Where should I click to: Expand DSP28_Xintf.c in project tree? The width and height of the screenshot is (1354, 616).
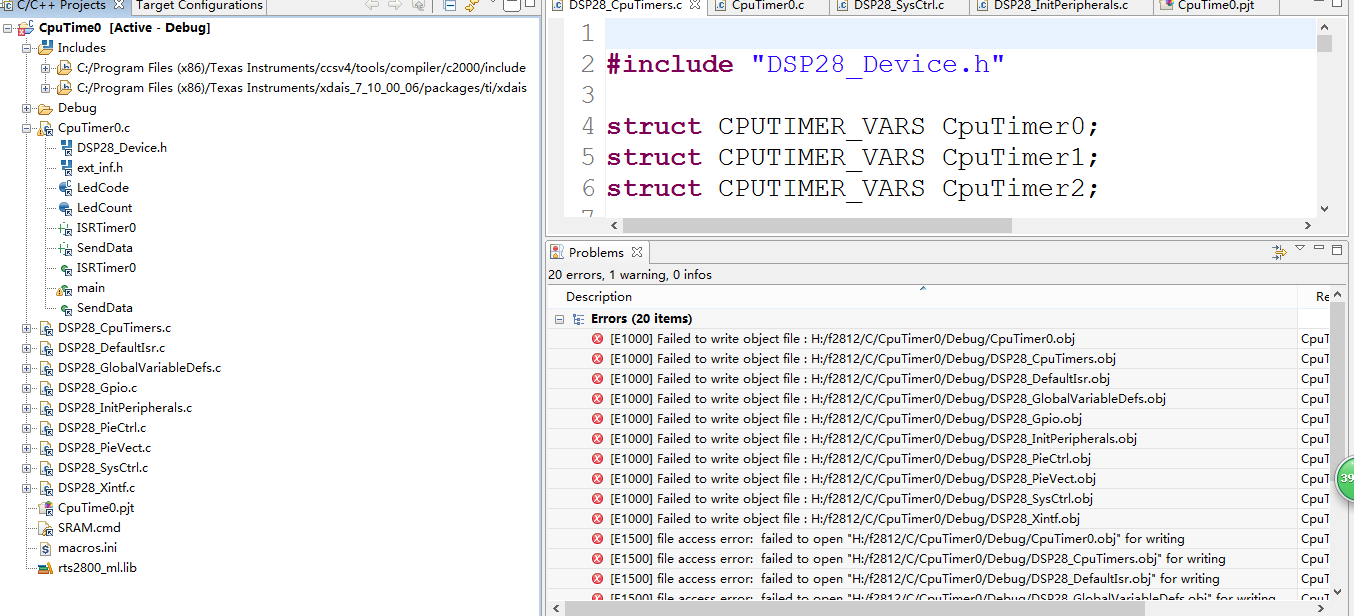27,488
